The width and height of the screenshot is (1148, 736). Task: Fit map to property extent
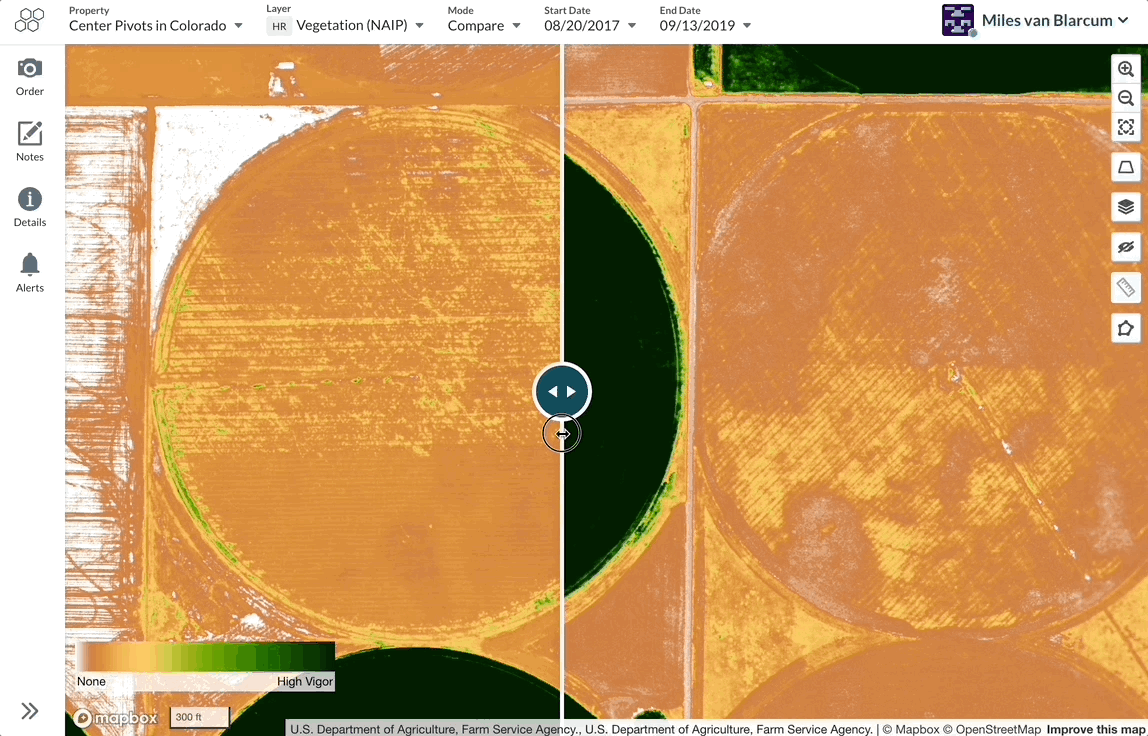[1126, 127]
